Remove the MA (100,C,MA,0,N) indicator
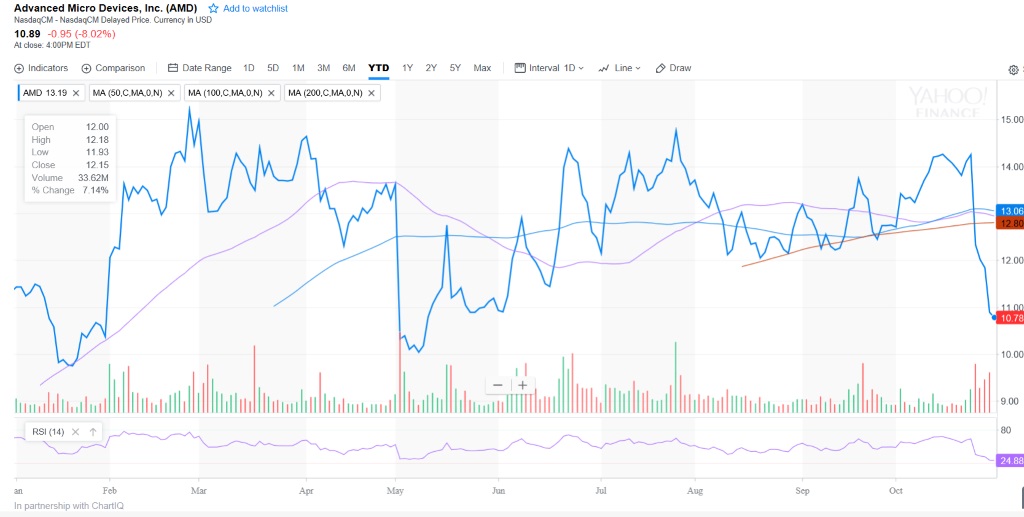1024x517 pixels. (x=271, y=93)
